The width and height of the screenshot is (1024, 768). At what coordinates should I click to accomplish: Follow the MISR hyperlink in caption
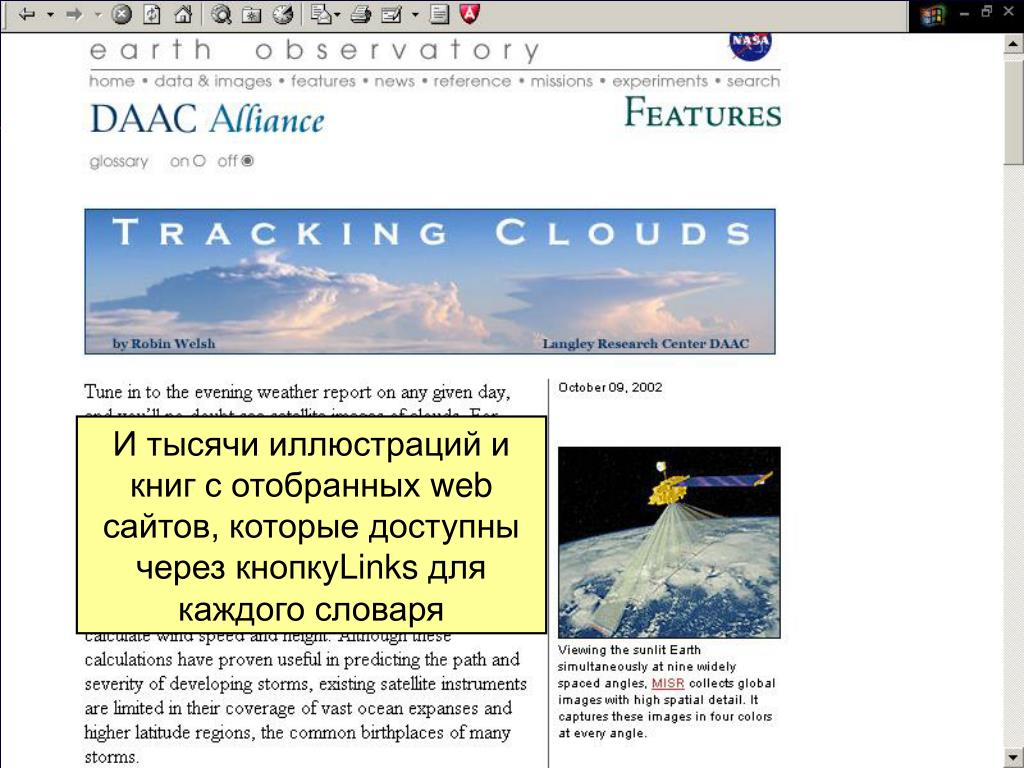tap(667, 683)
